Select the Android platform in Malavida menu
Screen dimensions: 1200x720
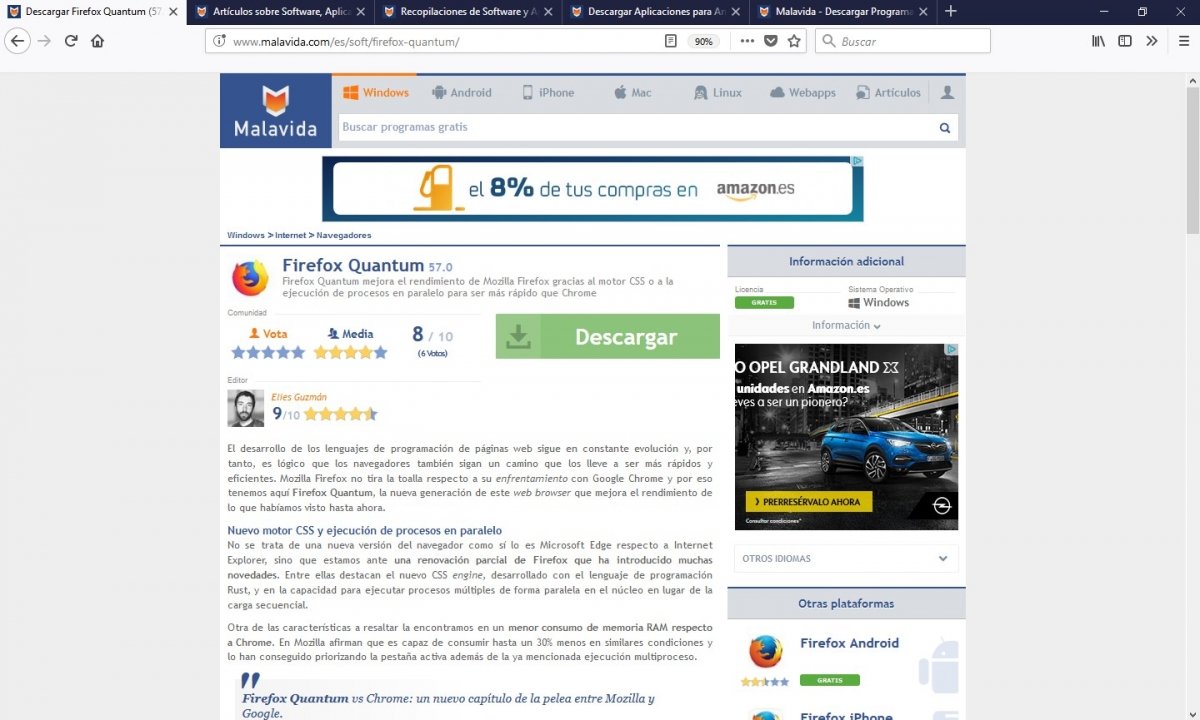[462, 93]
